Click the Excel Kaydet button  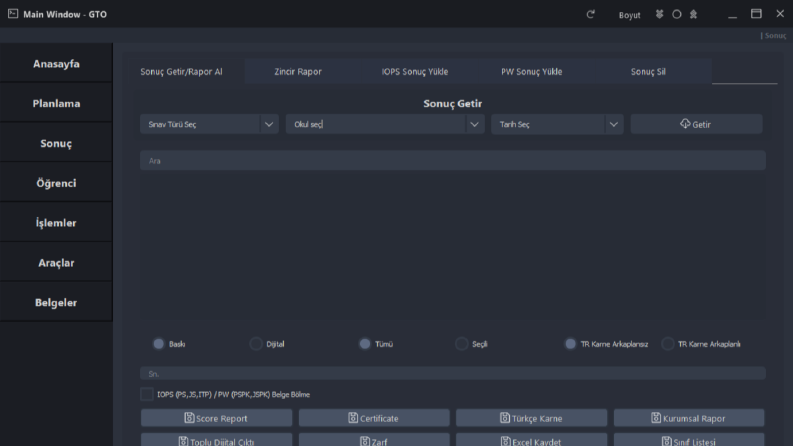[532, 439]
